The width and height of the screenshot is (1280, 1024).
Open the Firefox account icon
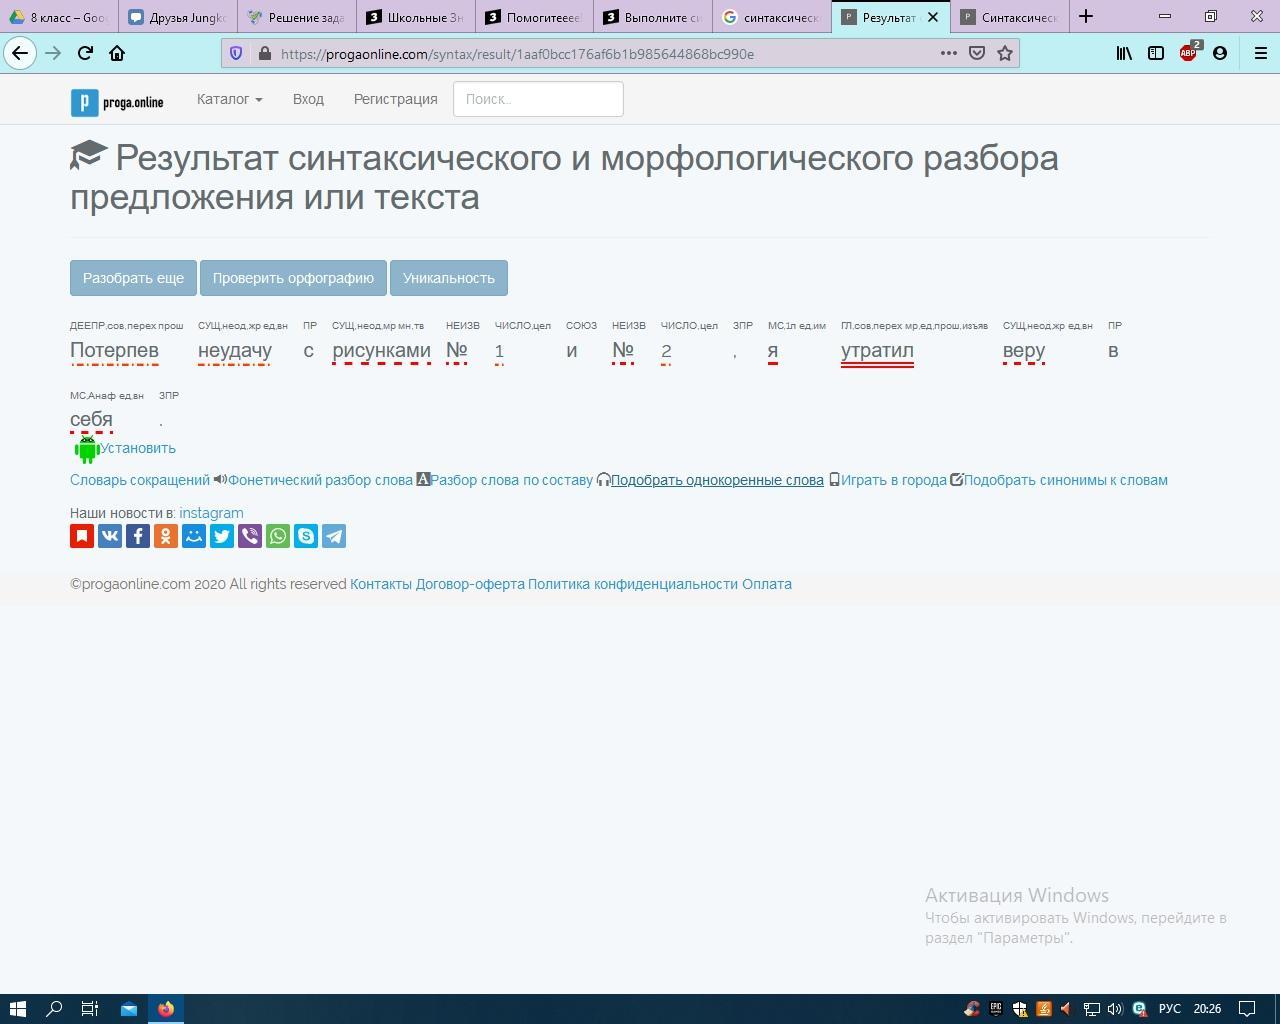tap(1220, 53)
